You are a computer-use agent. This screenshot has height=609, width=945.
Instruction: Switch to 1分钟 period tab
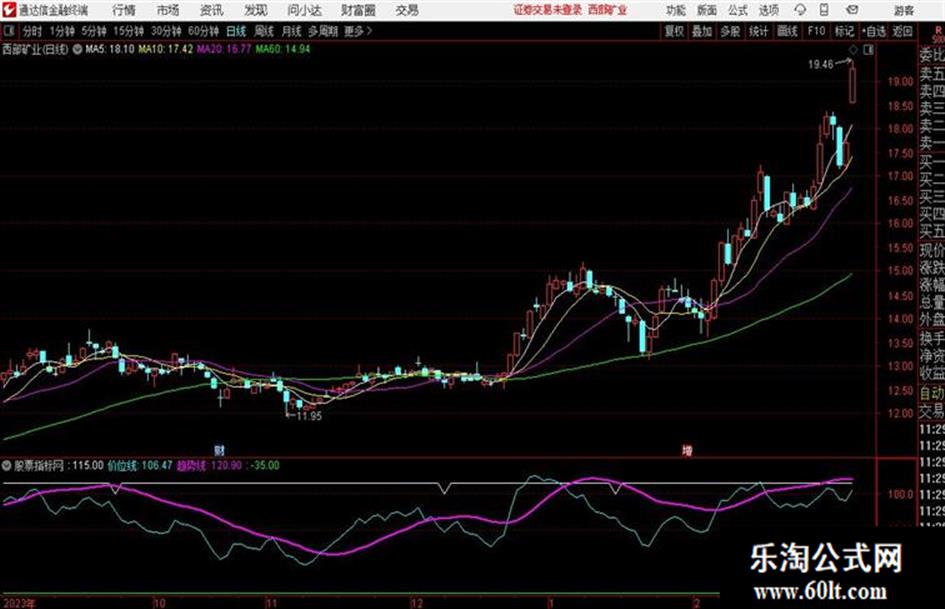coord(62,31)
